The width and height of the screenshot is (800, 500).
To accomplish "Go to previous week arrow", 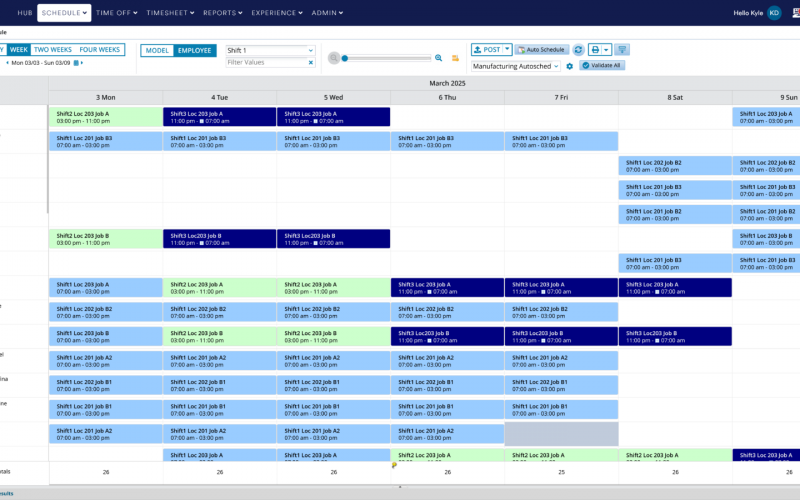I will [x=7, y=63].
